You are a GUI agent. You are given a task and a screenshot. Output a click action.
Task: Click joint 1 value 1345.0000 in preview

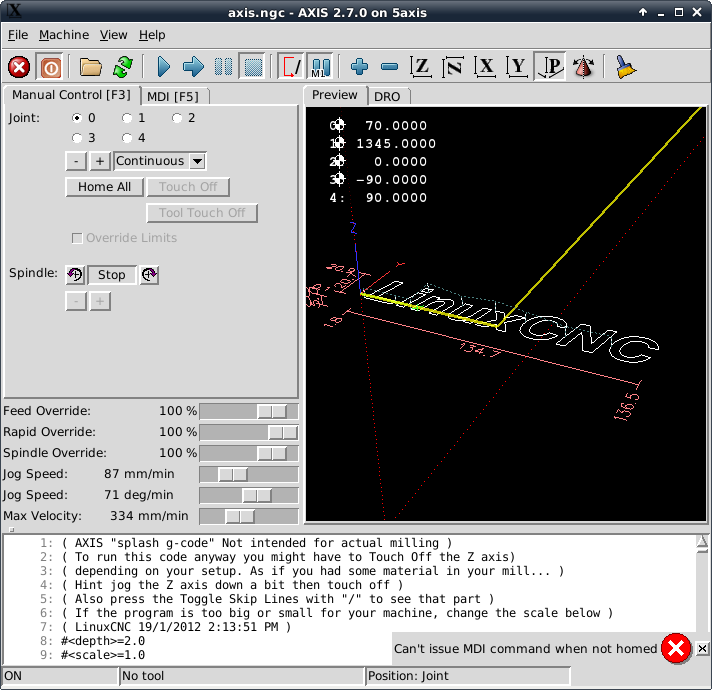(396, 144)
